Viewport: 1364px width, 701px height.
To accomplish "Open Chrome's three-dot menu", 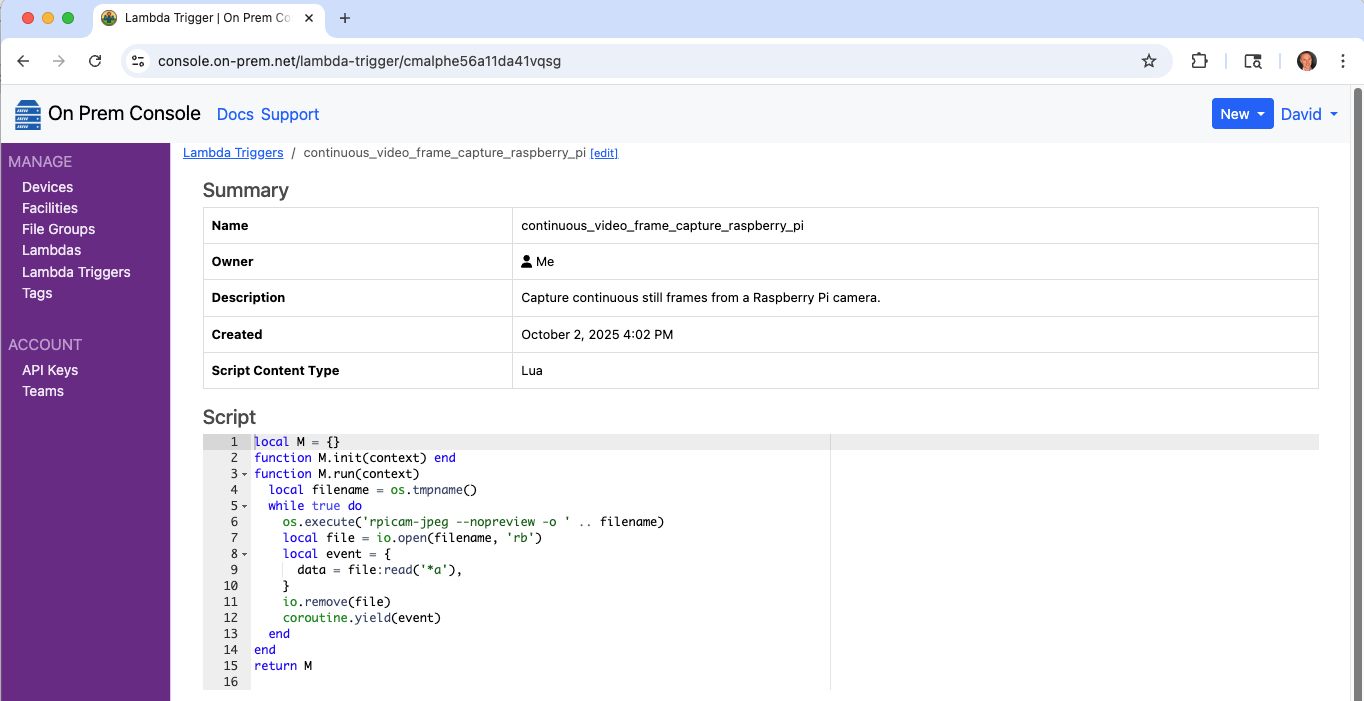I will pyautogui.click(x=1343, y=60).
